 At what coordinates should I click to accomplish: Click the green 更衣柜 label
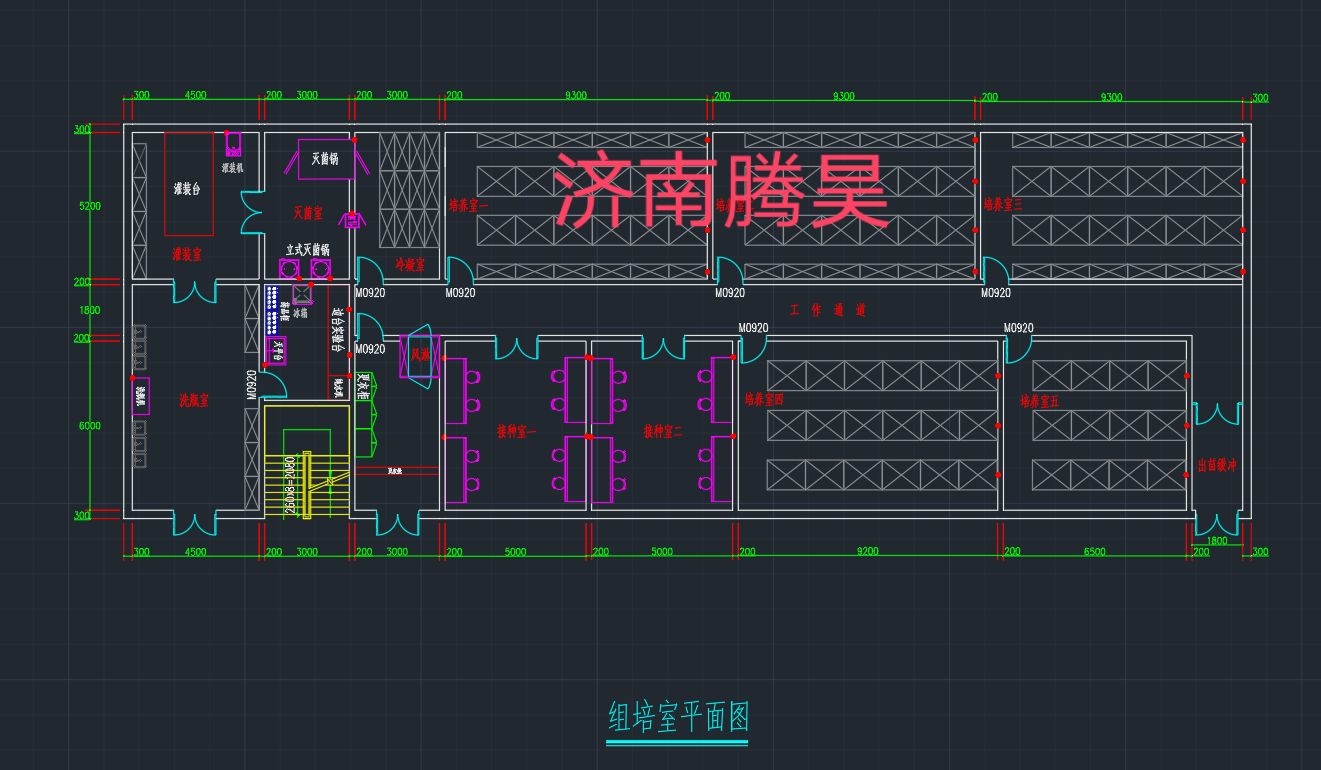(363, 387)
